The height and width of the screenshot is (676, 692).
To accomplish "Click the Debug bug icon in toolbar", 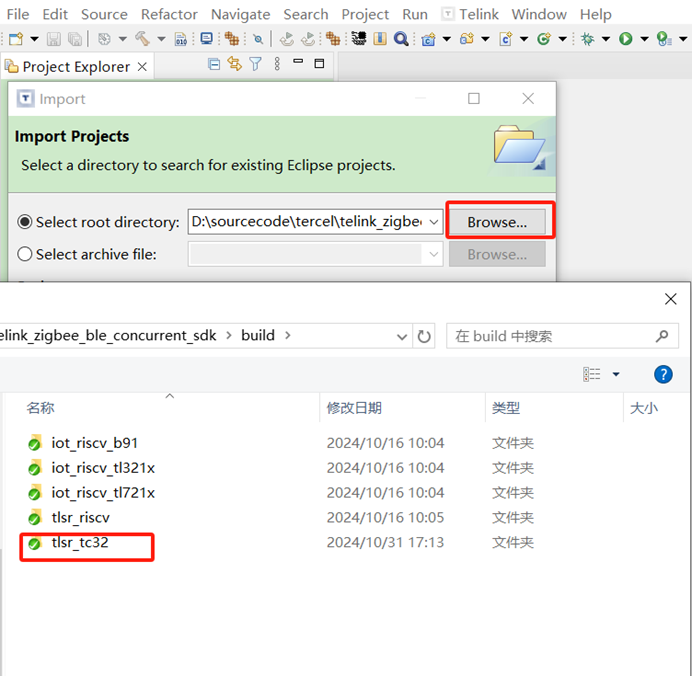I will (588, 39).
